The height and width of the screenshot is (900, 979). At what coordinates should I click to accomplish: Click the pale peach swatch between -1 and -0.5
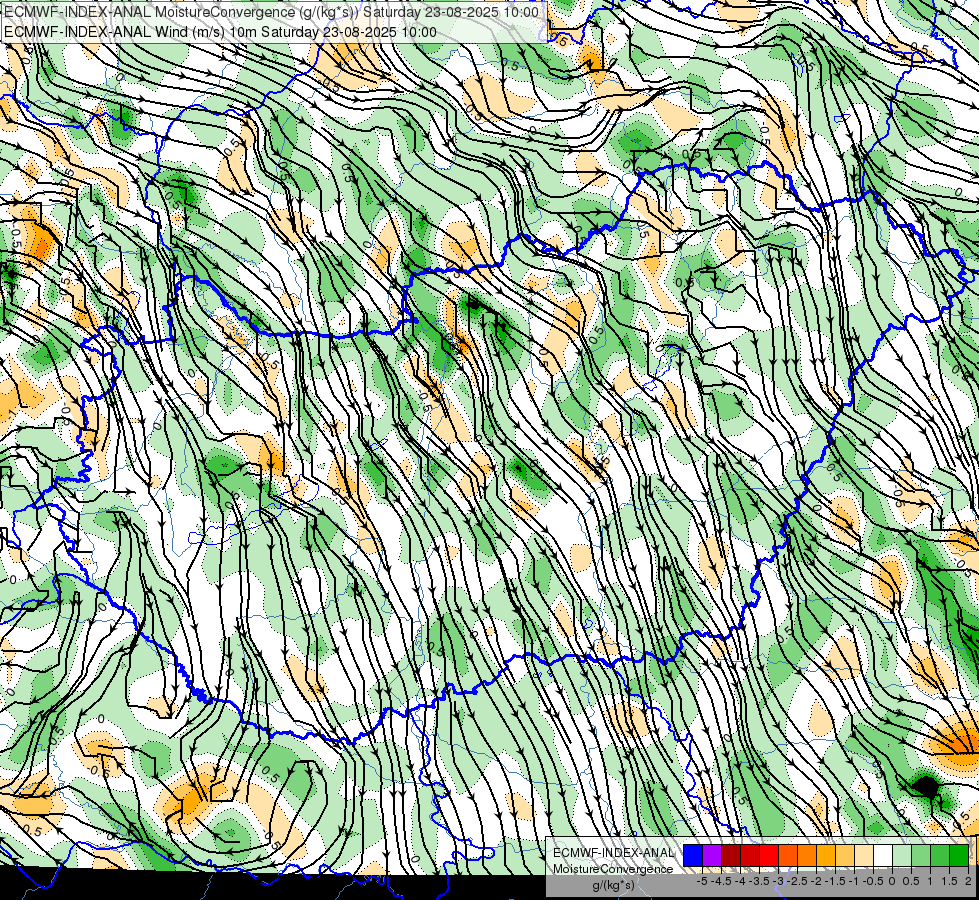(x=864, y=855)
